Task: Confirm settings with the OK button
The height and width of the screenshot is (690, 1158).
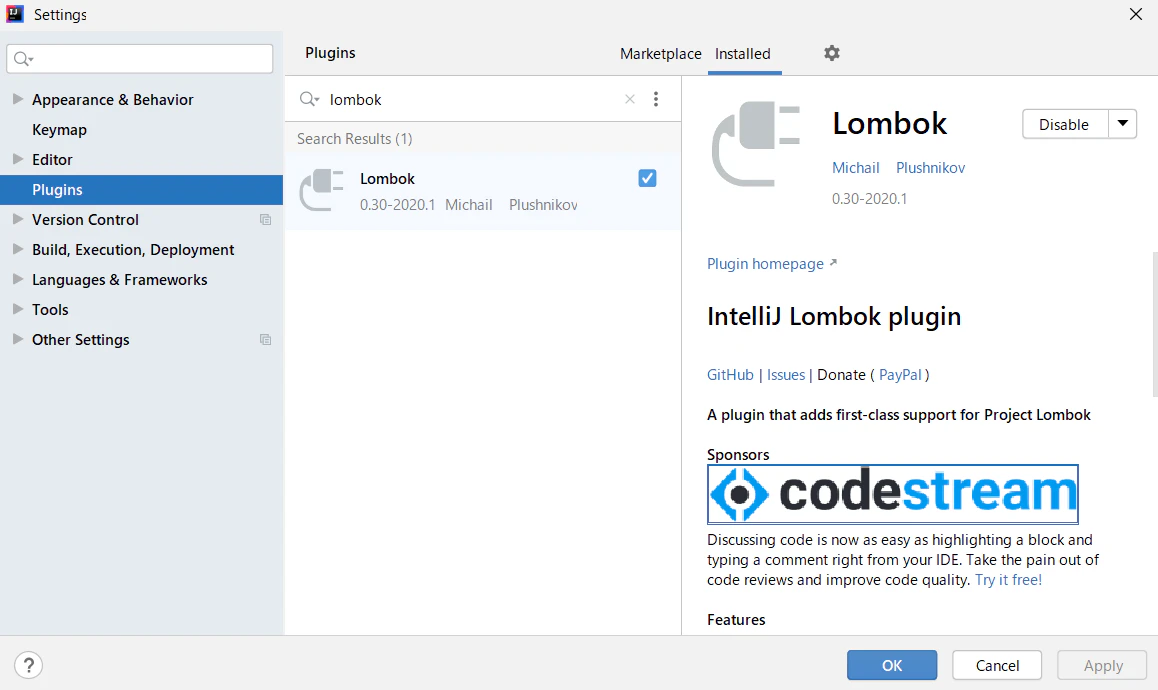Action: click(892, 665)
